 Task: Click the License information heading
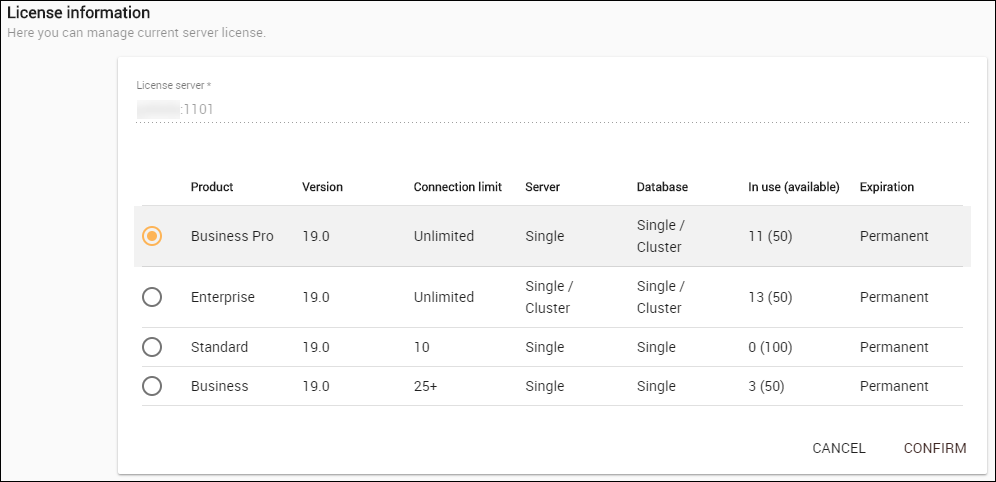click(79, 13)
